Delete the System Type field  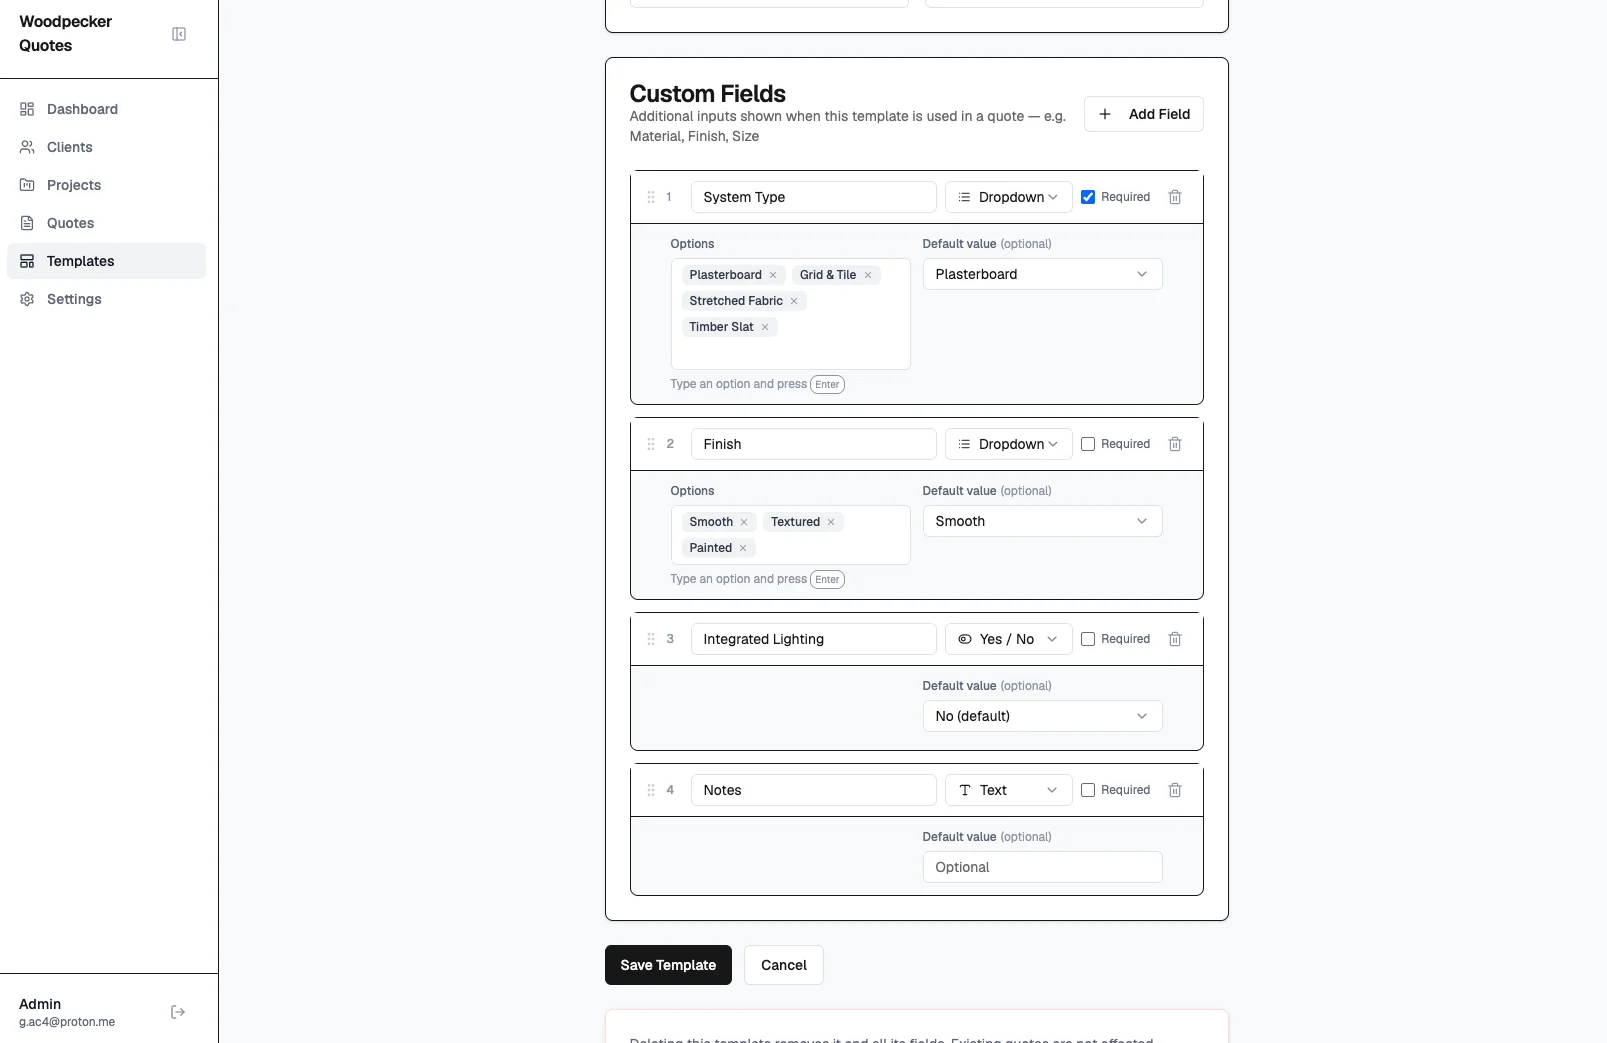click(1175, 197)
